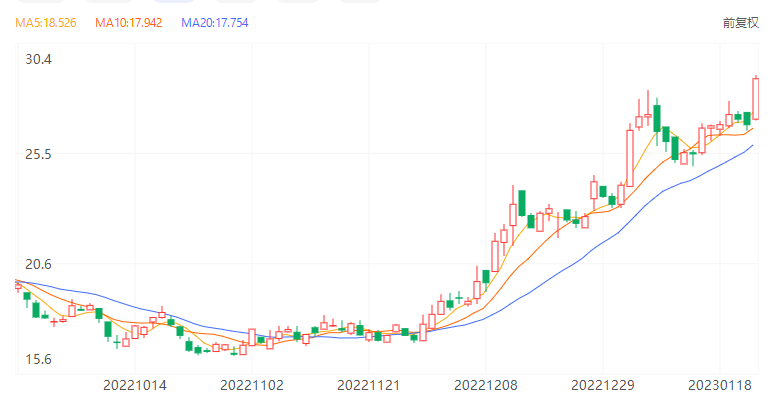772x406 pixels.
Task: Click the 25.5 price axis label
Action: pos(38,155)
